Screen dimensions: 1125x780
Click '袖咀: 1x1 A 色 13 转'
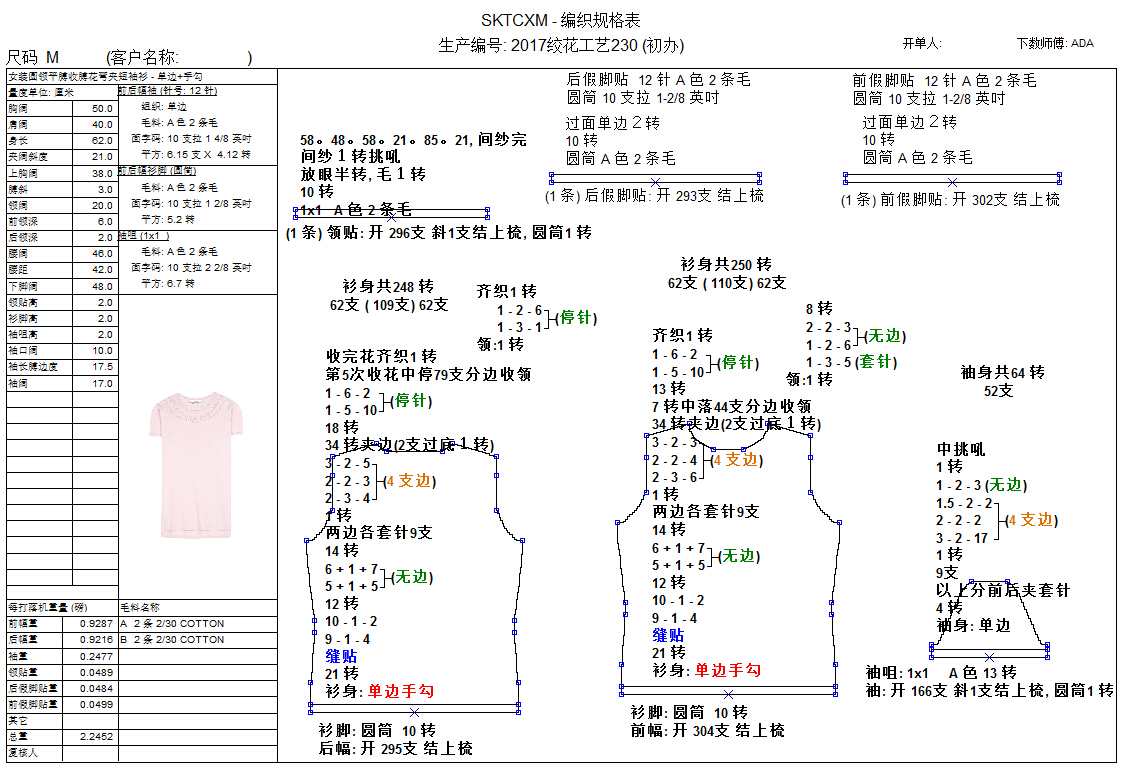[x=941, y=673]
